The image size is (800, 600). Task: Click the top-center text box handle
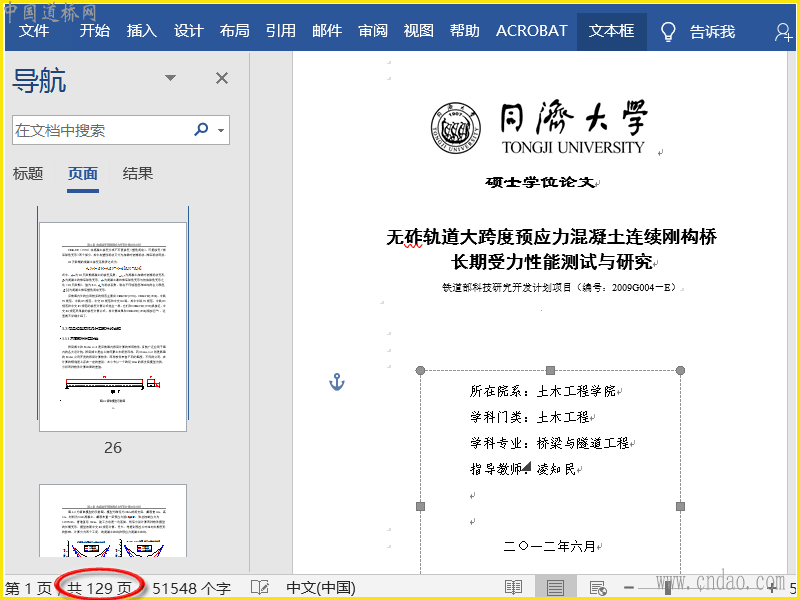(x=551, y=370)
